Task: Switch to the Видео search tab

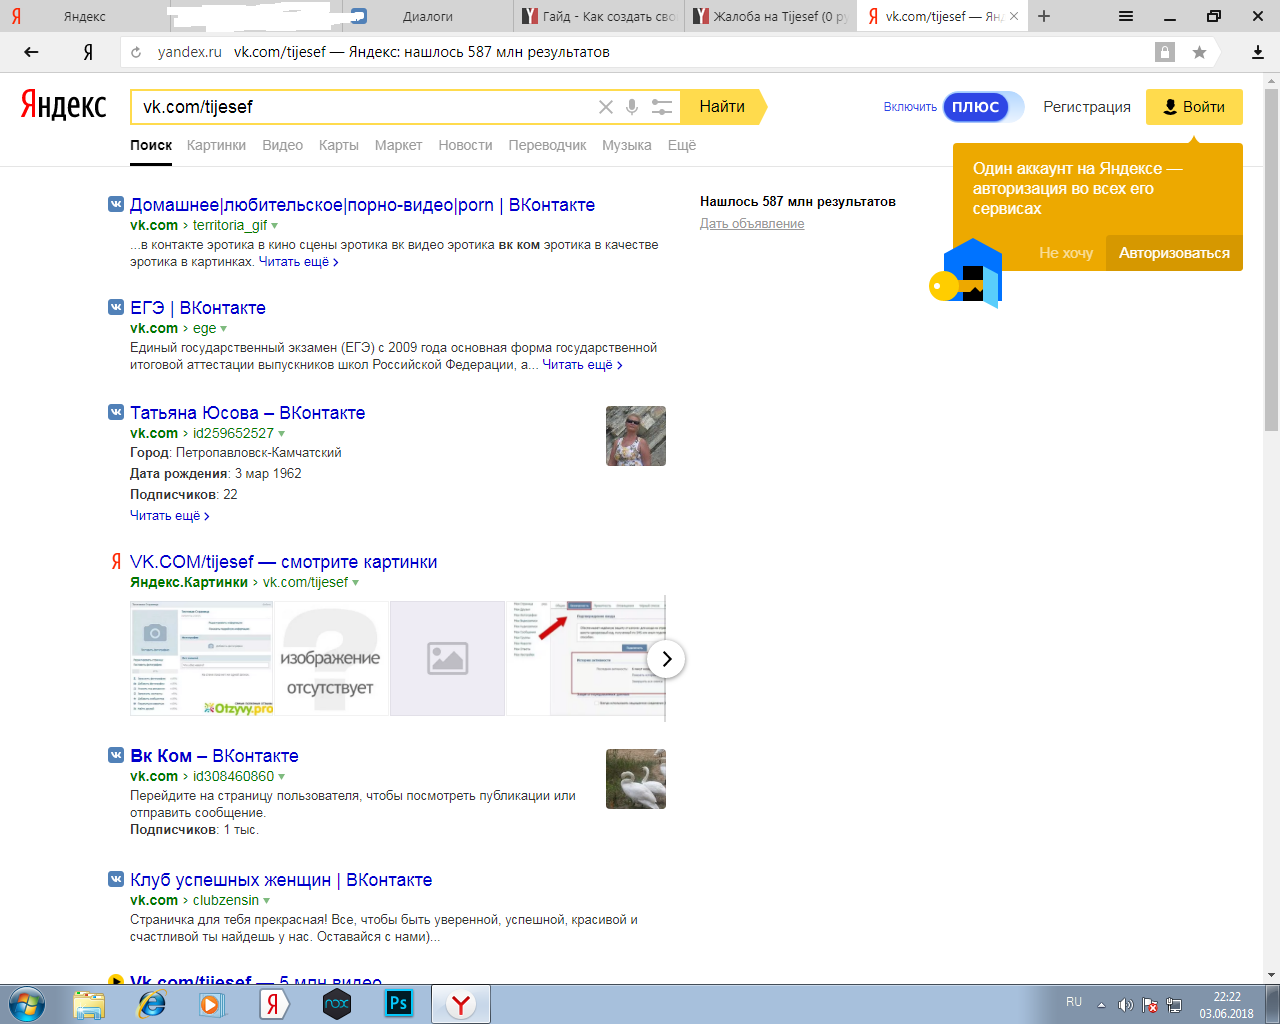Action: [x=282, y=145]
